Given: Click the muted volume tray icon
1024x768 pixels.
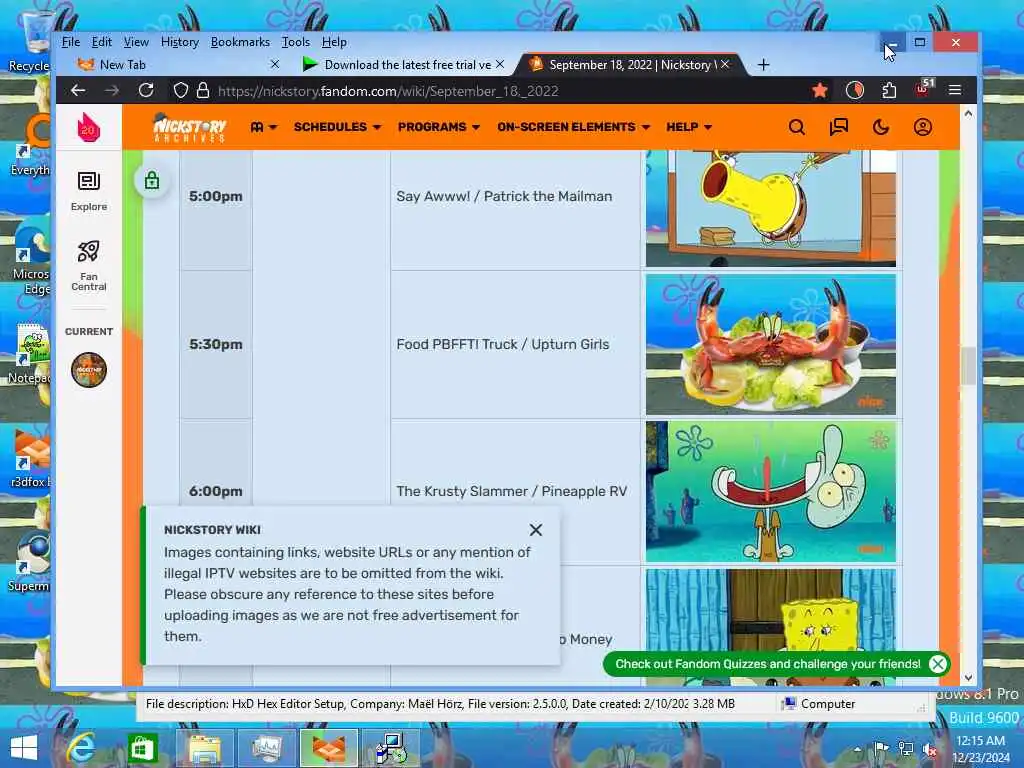Looking at the screenshot, I should [931, 750].
